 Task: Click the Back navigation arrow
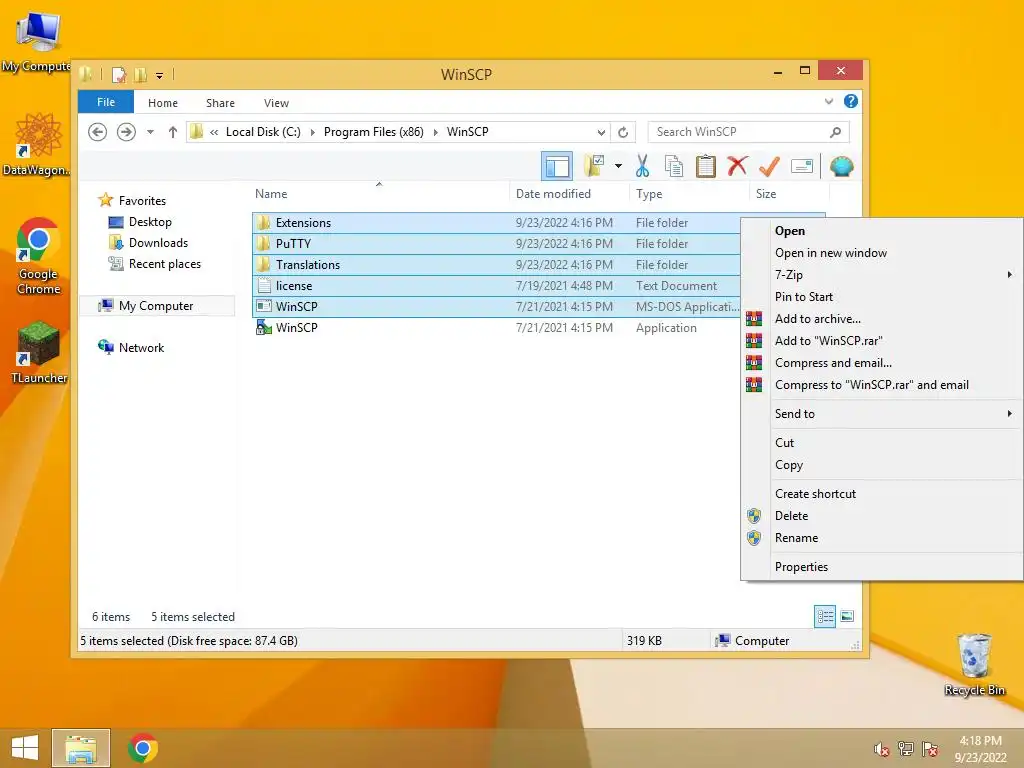(97, 132)
